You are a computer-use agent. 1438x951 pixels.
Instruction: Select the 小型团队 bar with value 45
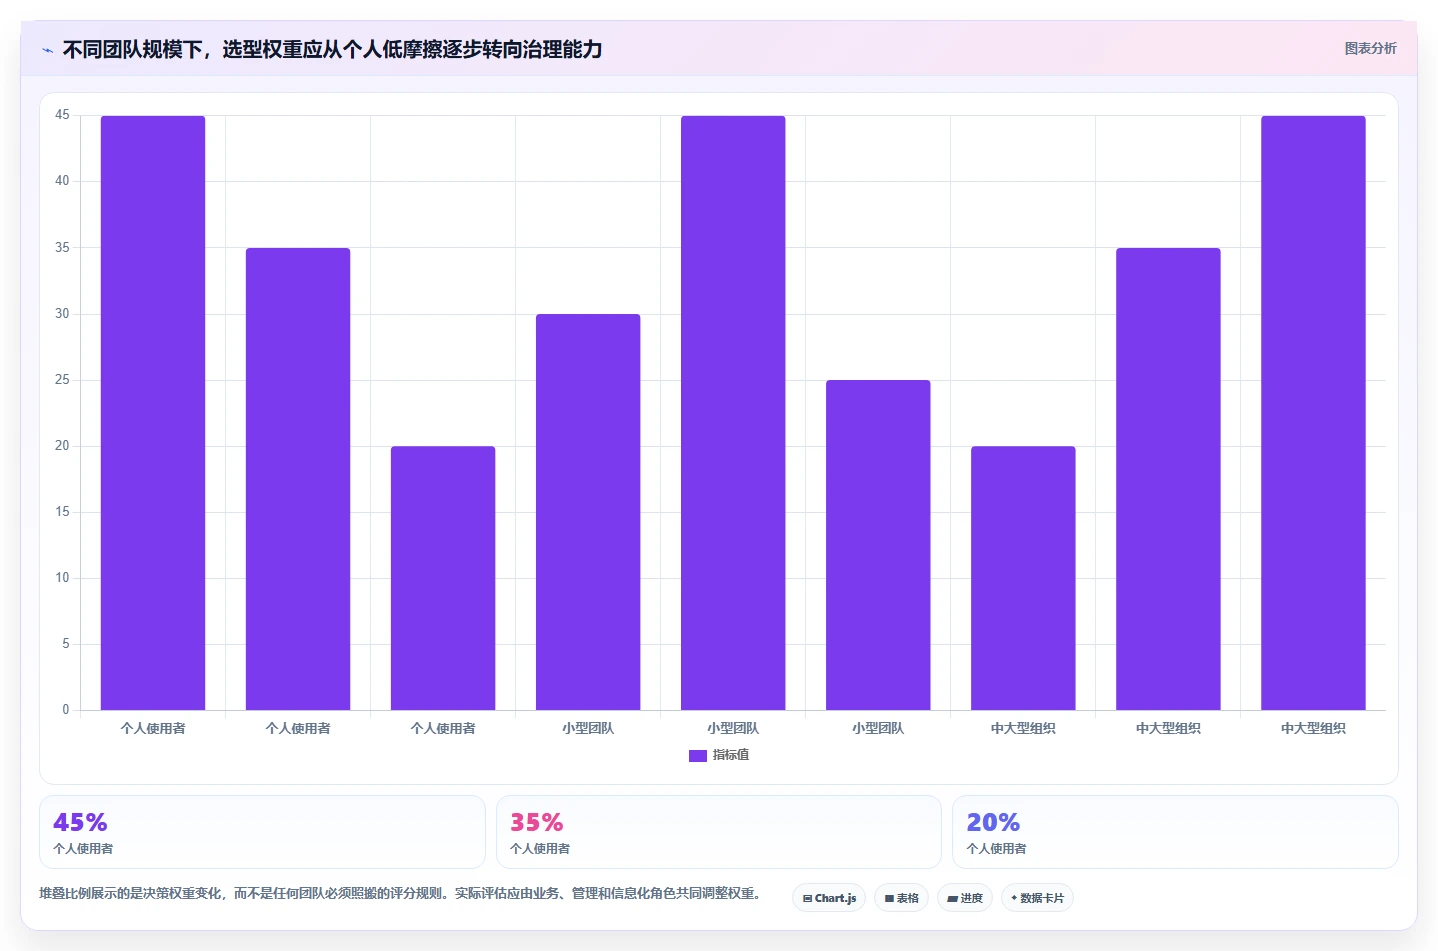point(733,413)
